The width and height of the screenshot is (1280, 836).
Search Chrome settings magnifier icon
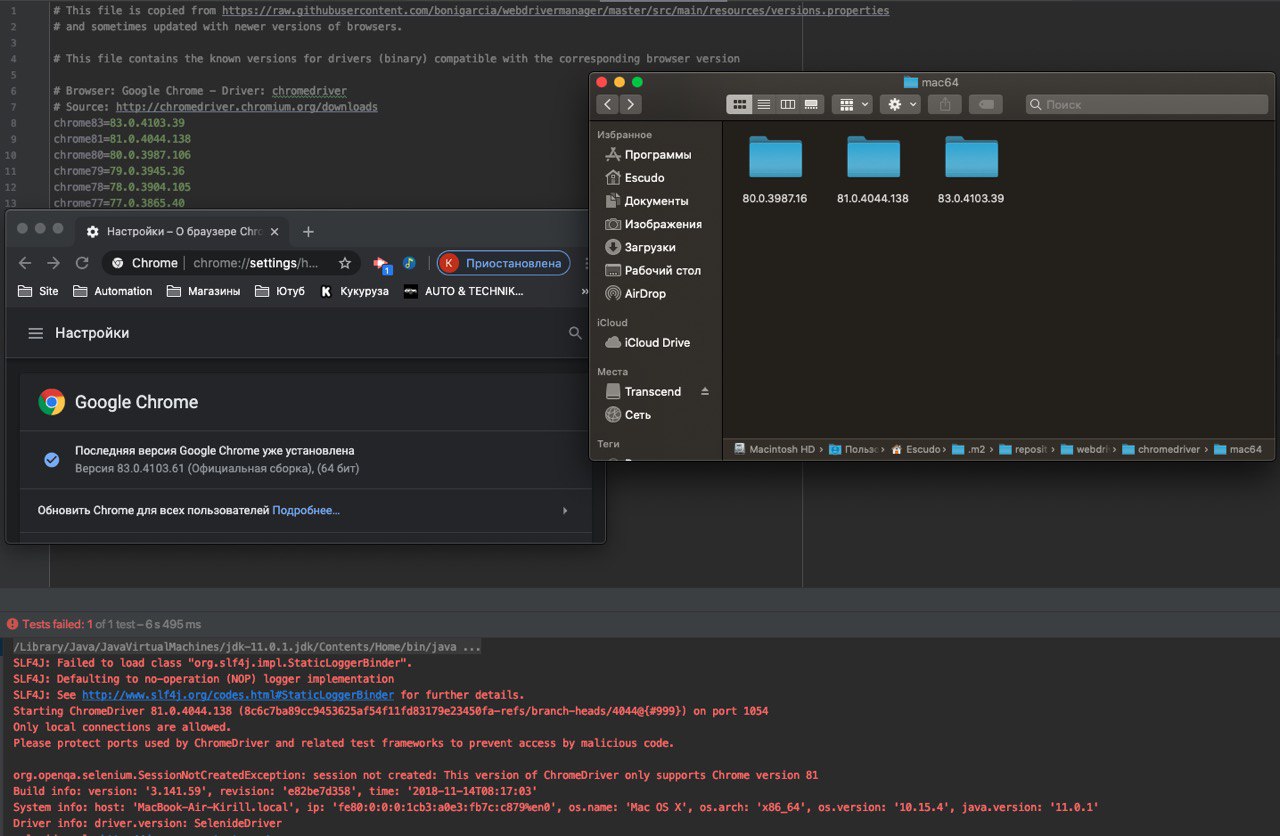(575, 333)
